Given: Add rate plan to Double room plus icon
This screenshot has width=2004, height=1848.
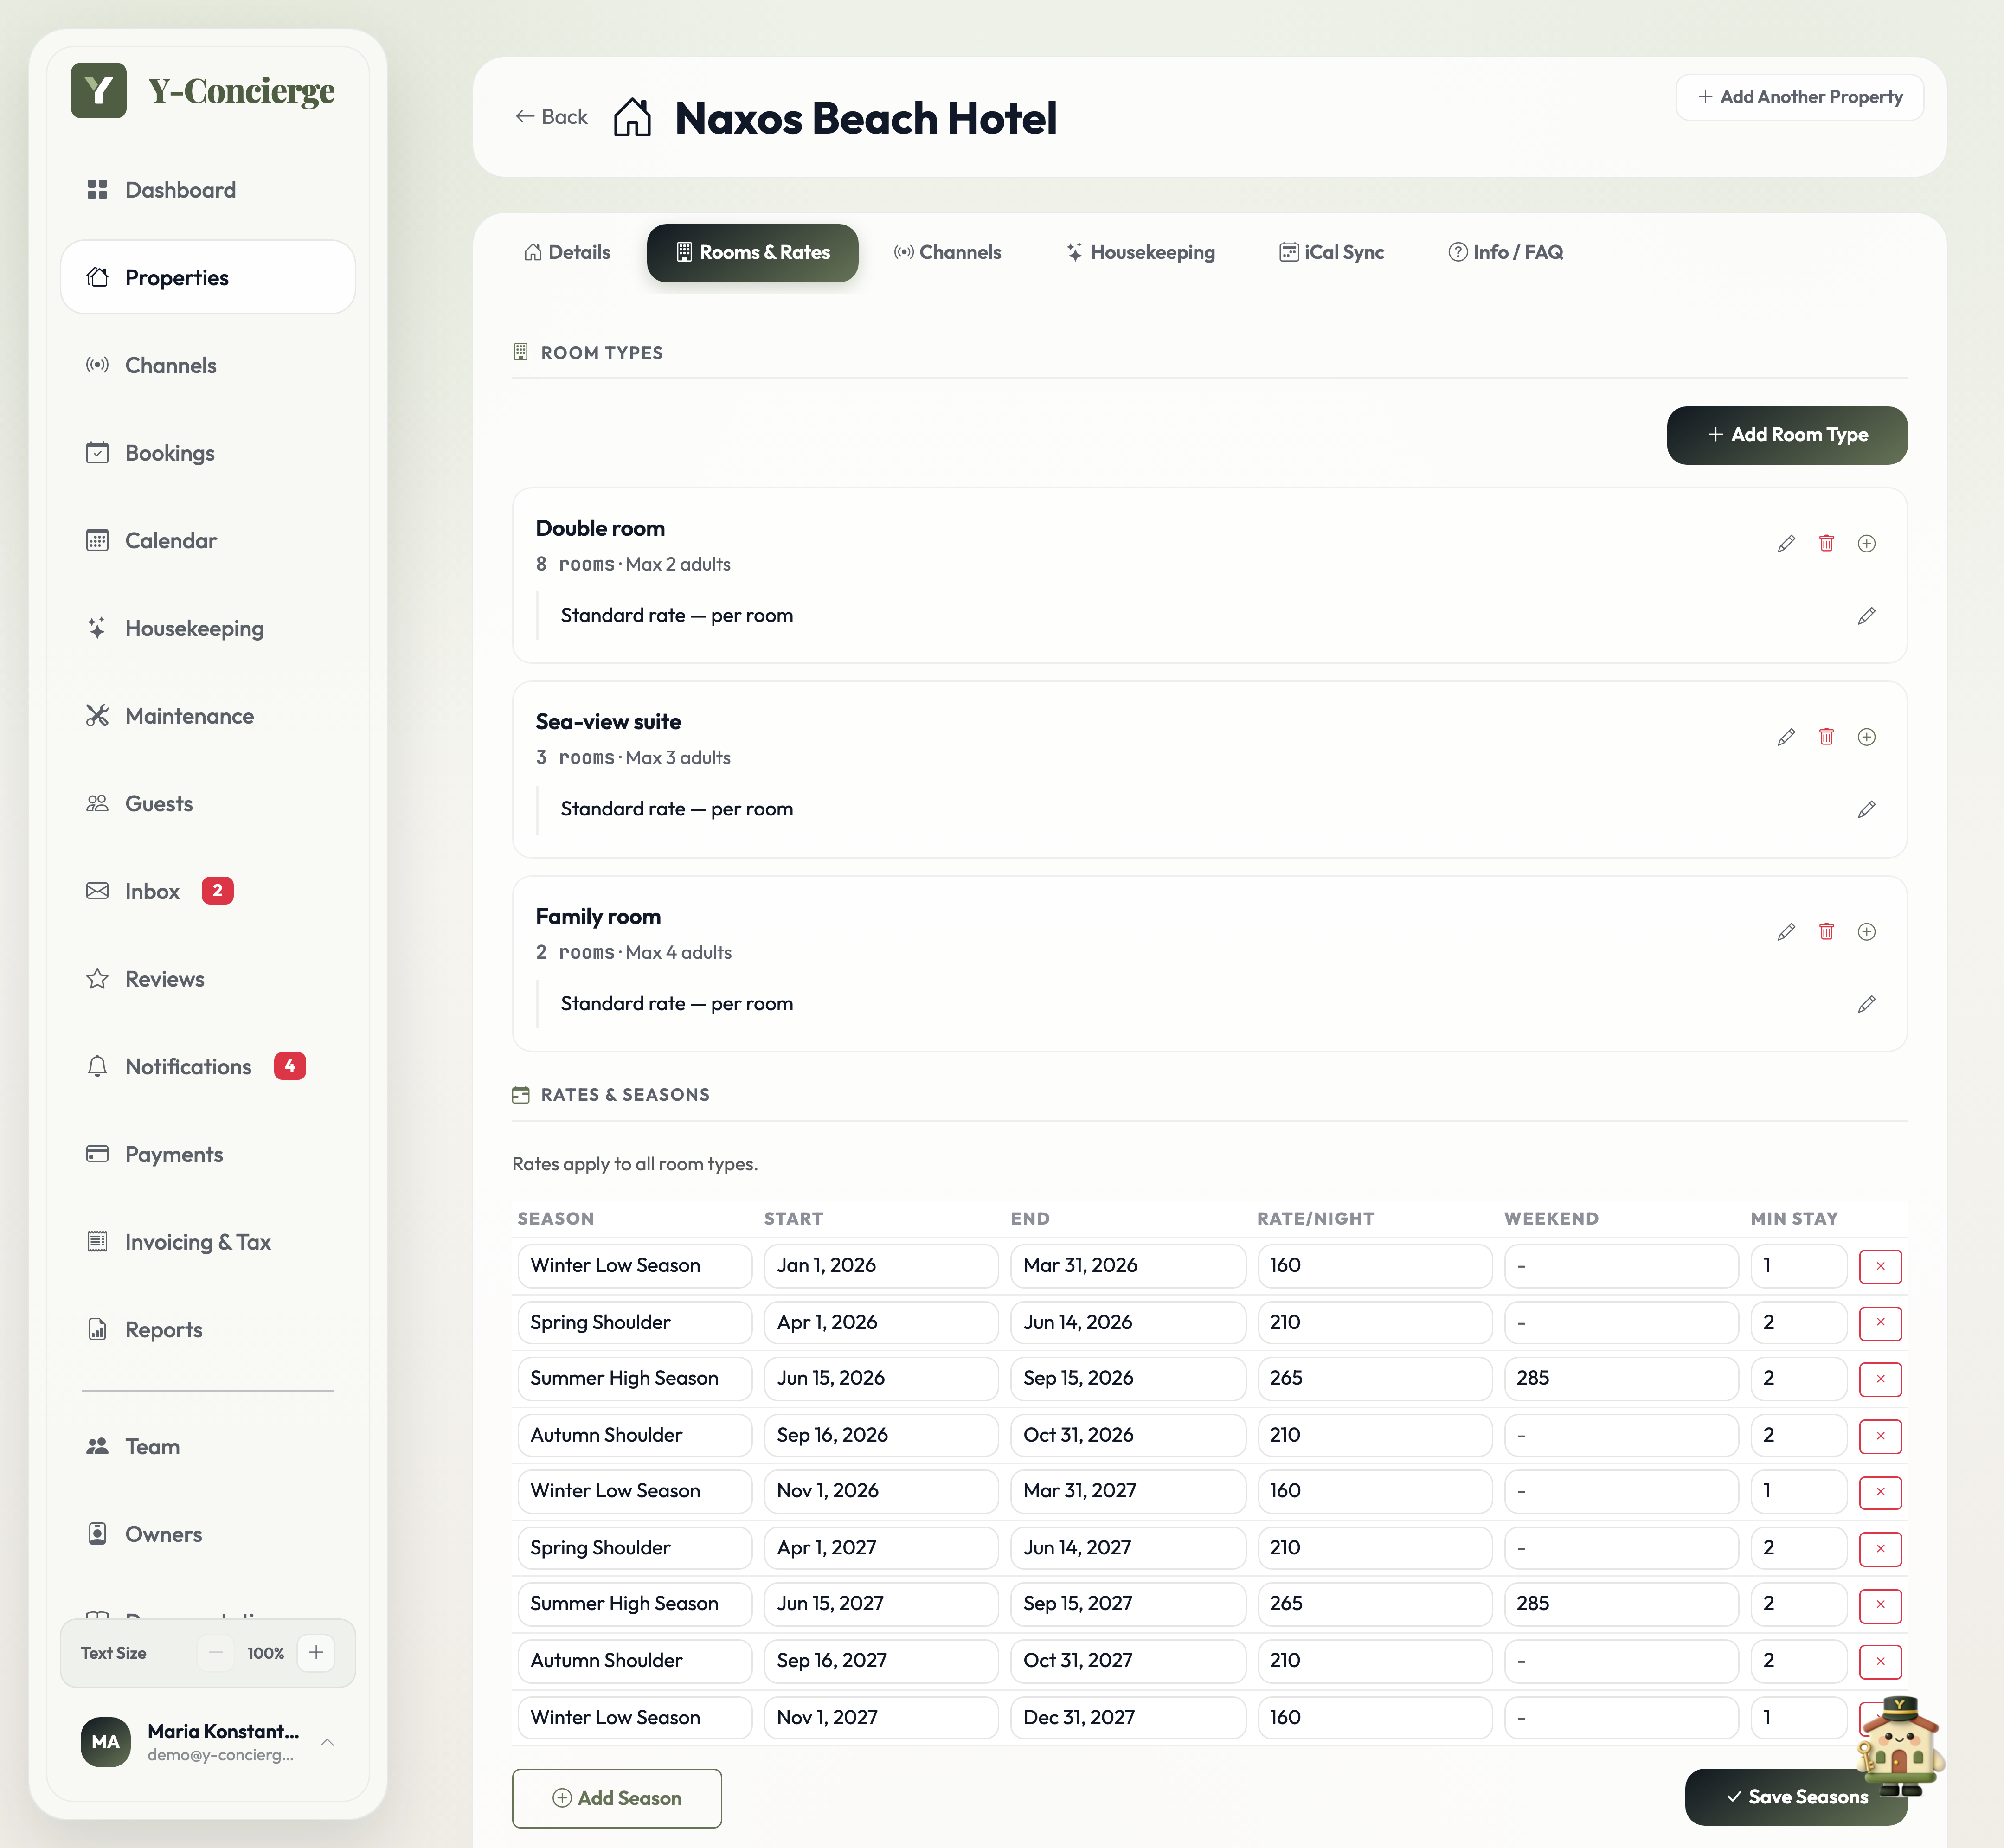Looking at the screenshot, I should pos(1866,543).
